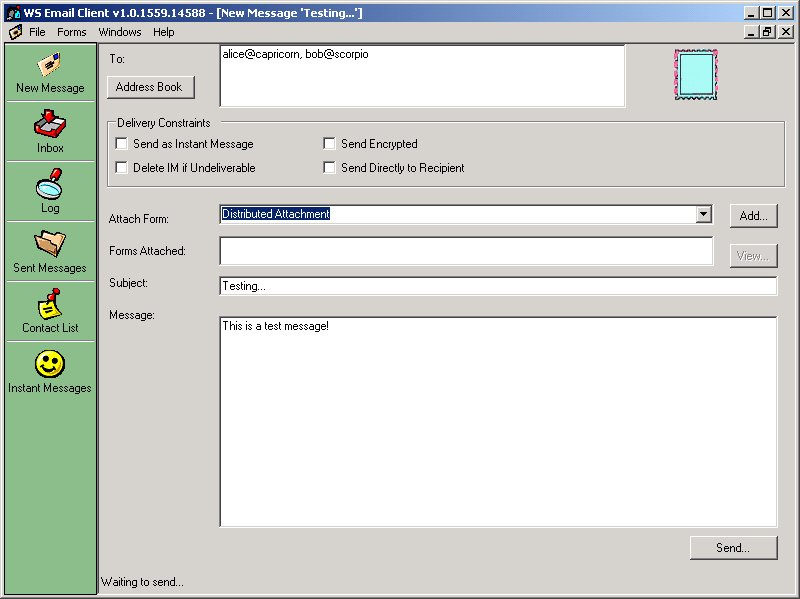800x599 pixels.
Task: Open the Forms menu
Action: pos(72,32)
